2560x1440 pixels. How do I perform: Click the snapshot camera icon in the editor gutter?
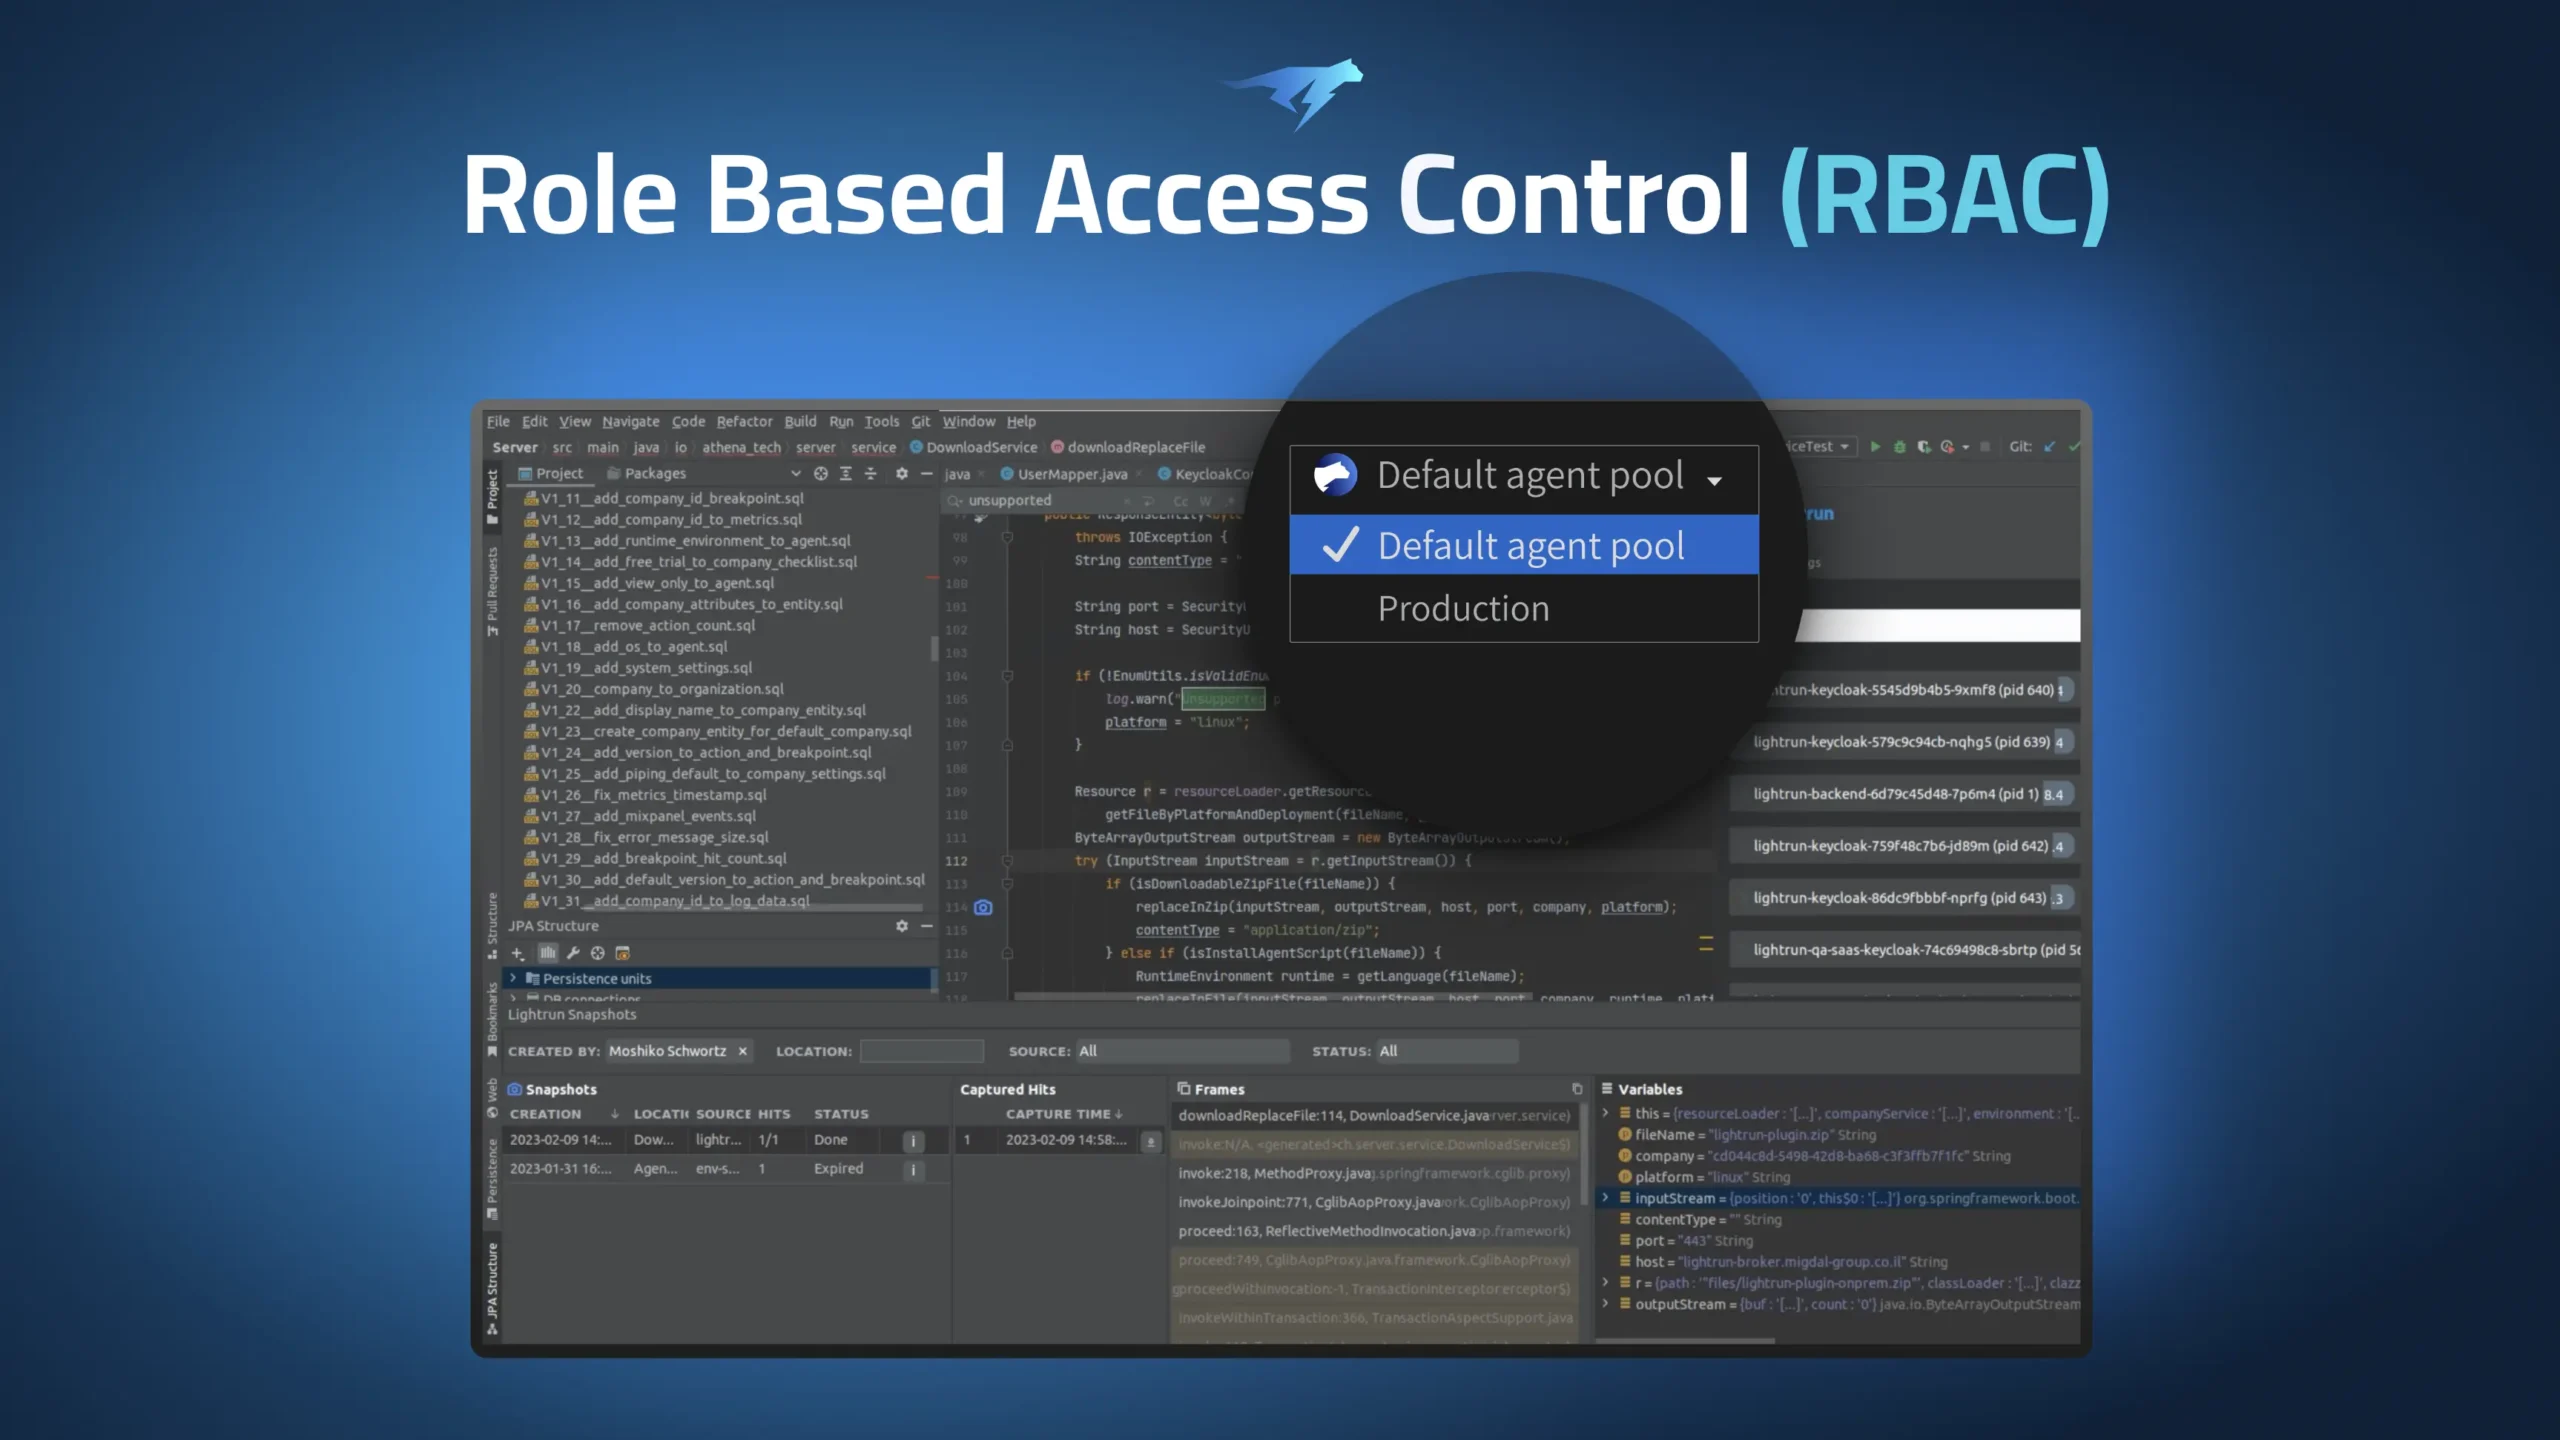coord(983,907)
